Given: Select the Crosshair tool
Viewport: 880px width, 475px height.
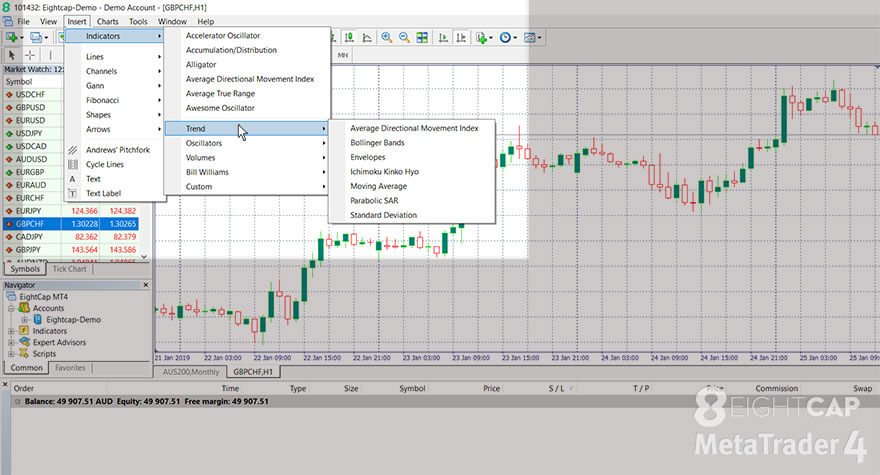Looking at the screenshot, I should click(30, 55).
